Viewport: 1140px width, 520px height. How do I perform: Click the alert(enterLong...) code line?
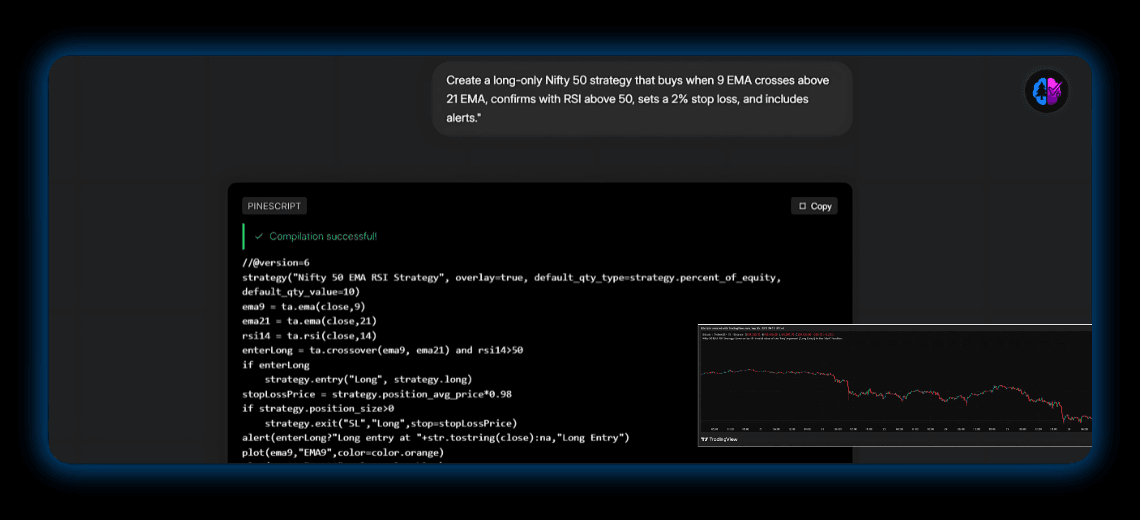tap(434, 438)
